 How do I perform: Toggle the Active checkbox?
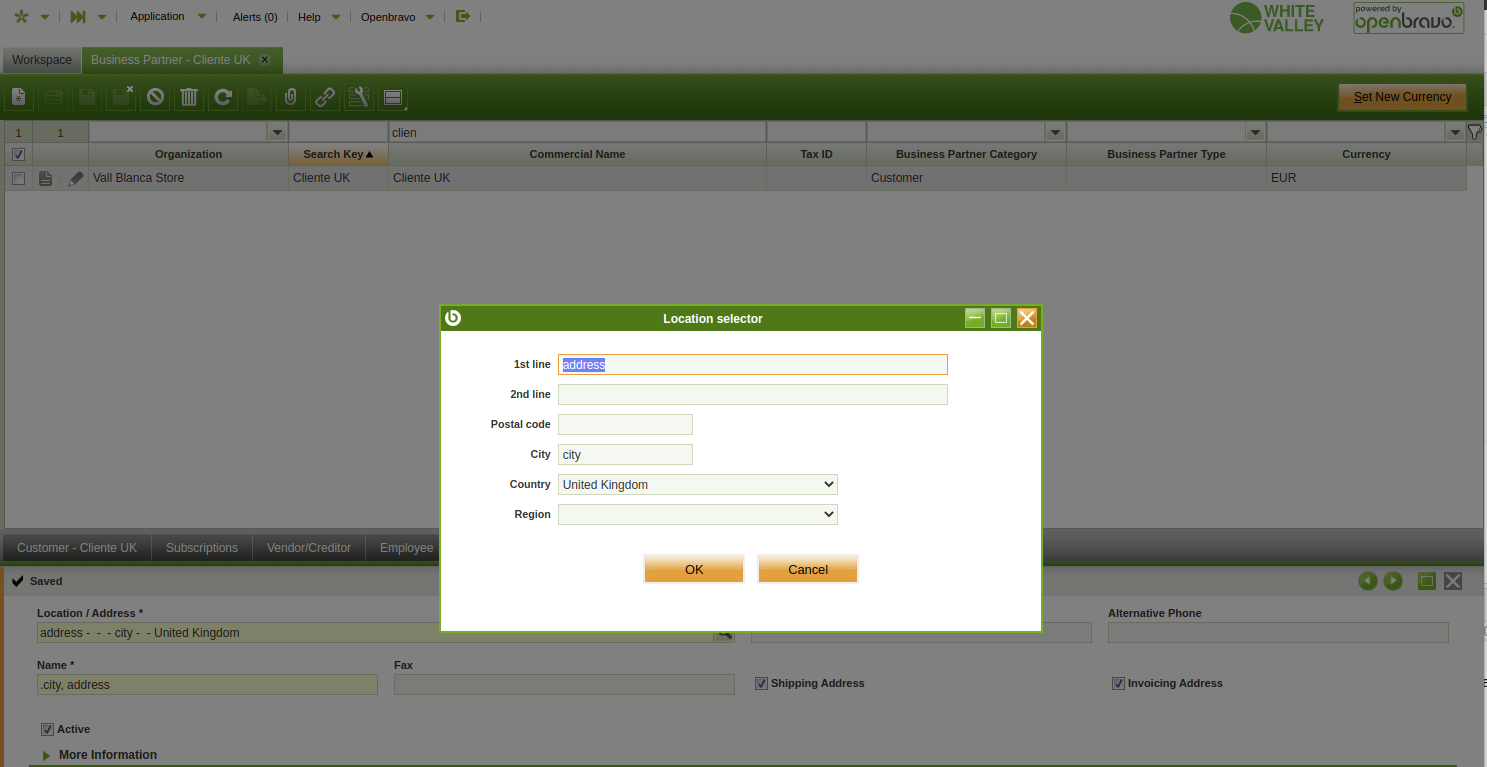(47, 729)
